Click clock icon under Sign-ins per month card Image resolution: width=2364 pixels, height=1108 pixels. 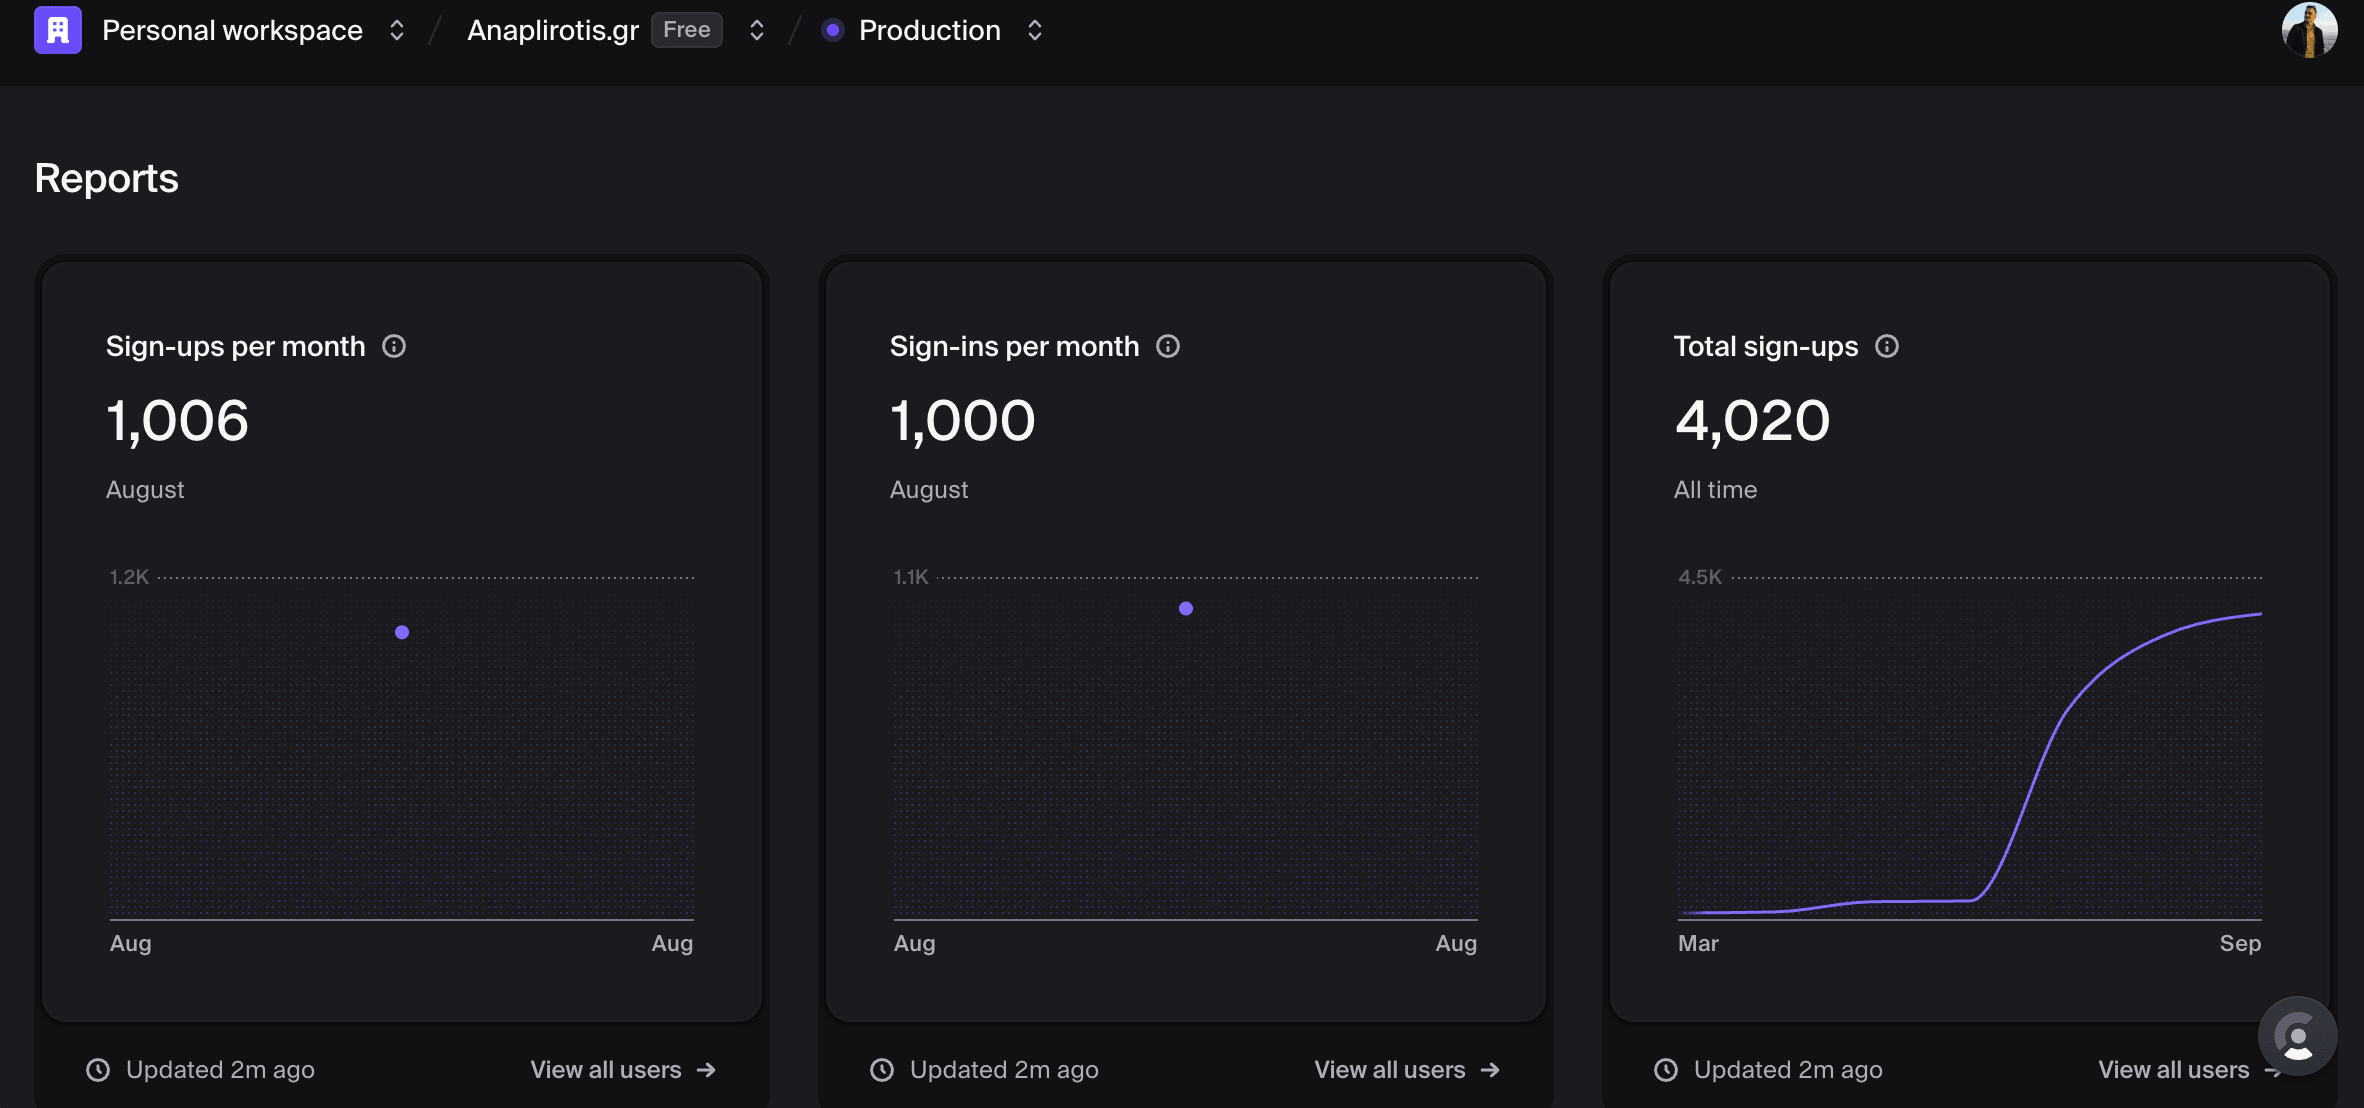(x=882, y=1070)
